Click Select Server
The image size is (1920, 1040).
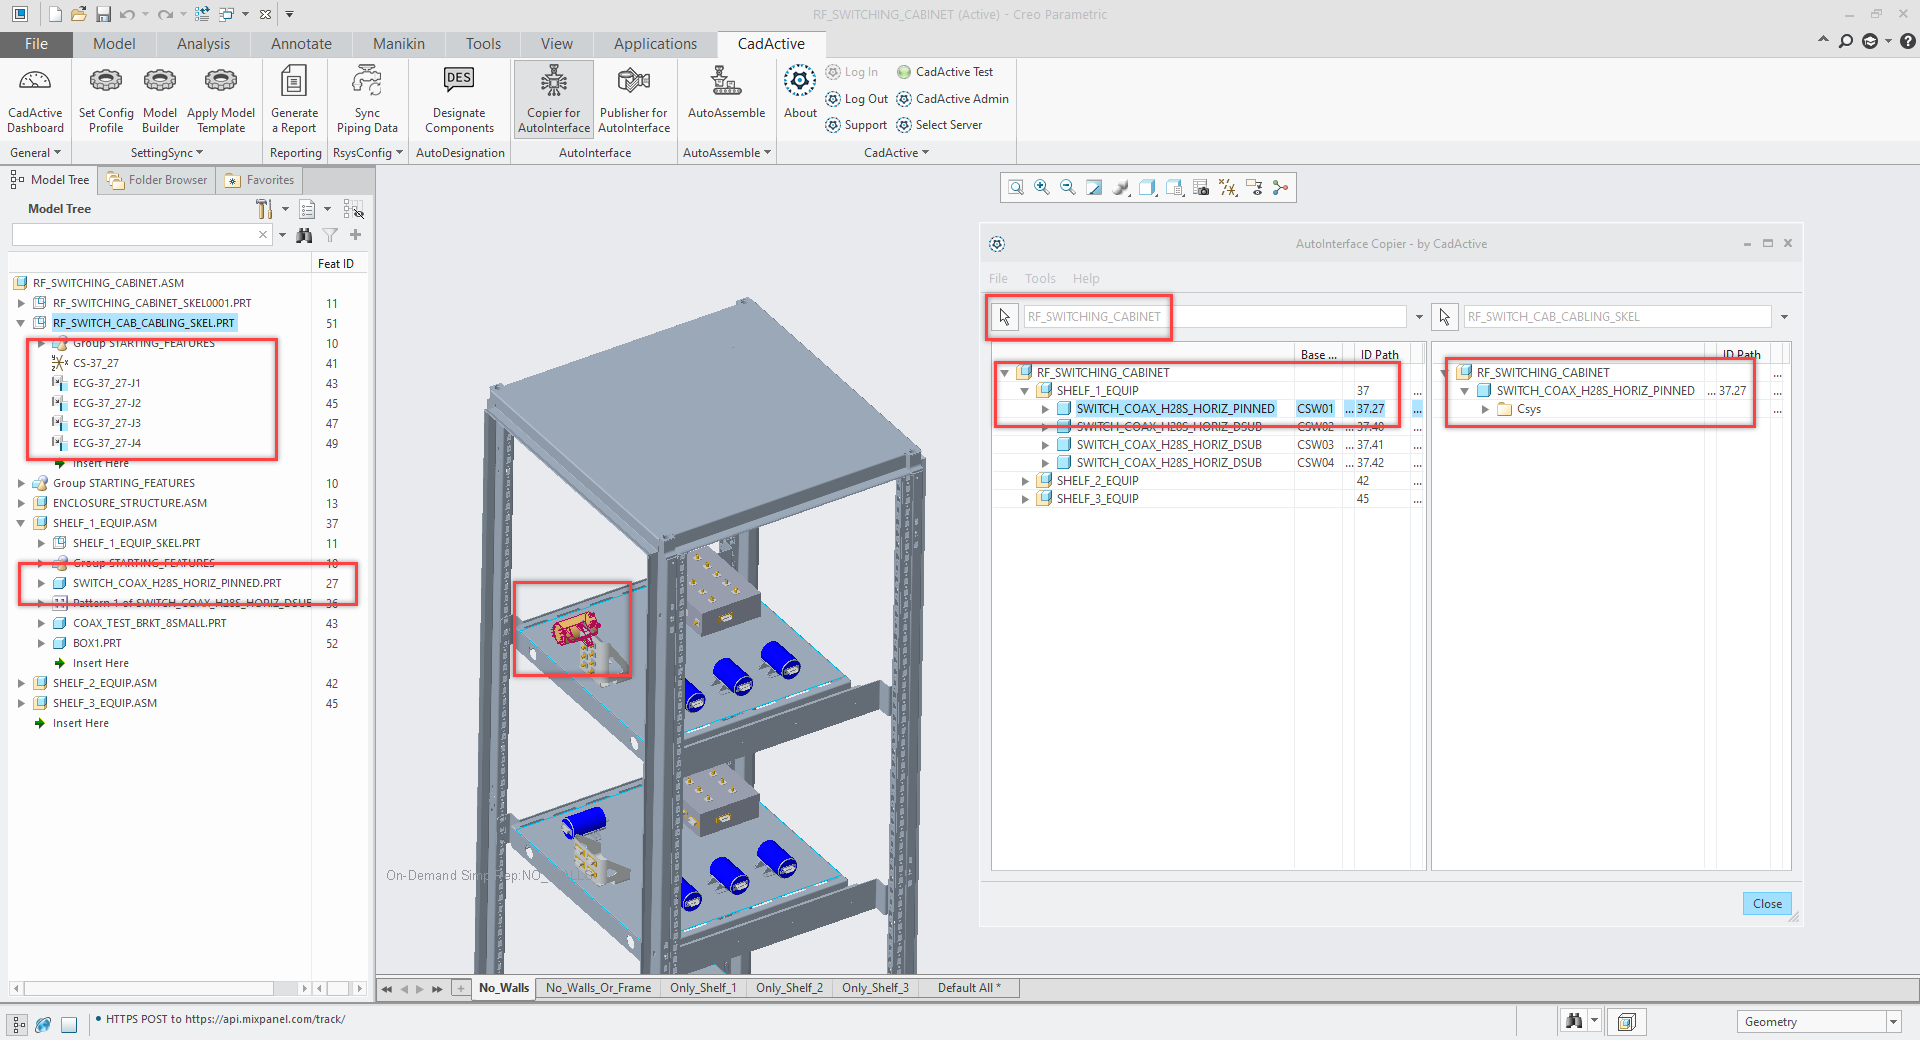940,125
